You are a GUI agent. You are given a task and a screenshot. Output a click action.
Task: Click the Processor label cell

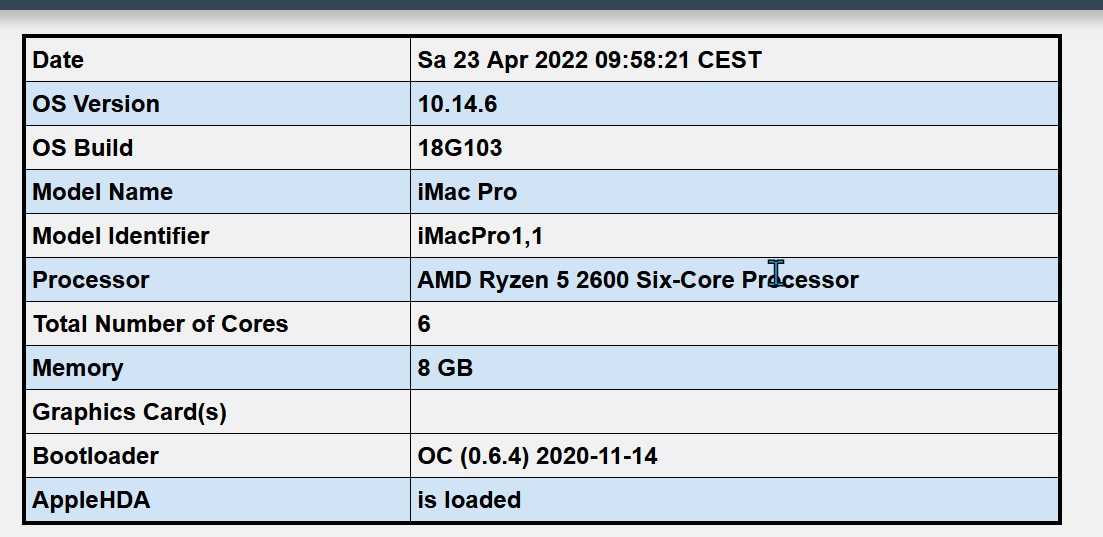point(91,280)
